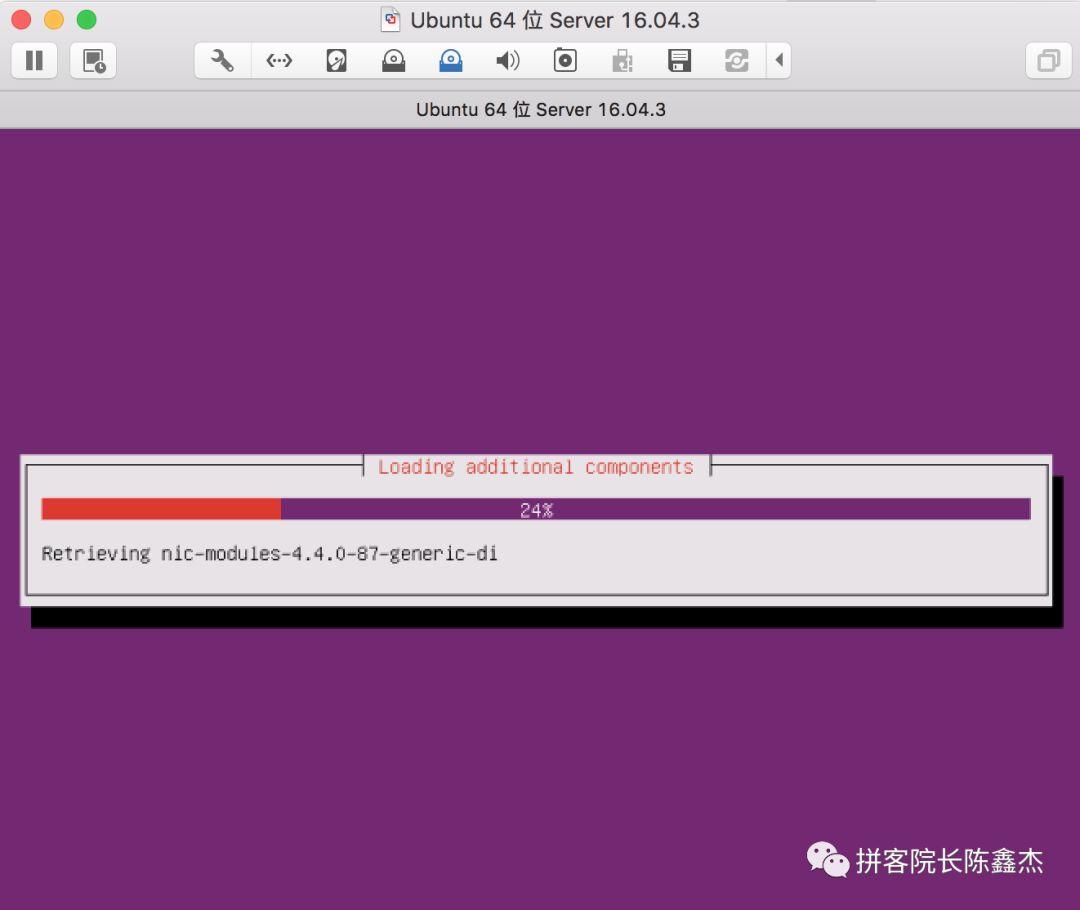Click the camera device icon in the toolbar
The width and height of the screenshot is (1080, 910).
pyautogui.click(x=565, y=60)
